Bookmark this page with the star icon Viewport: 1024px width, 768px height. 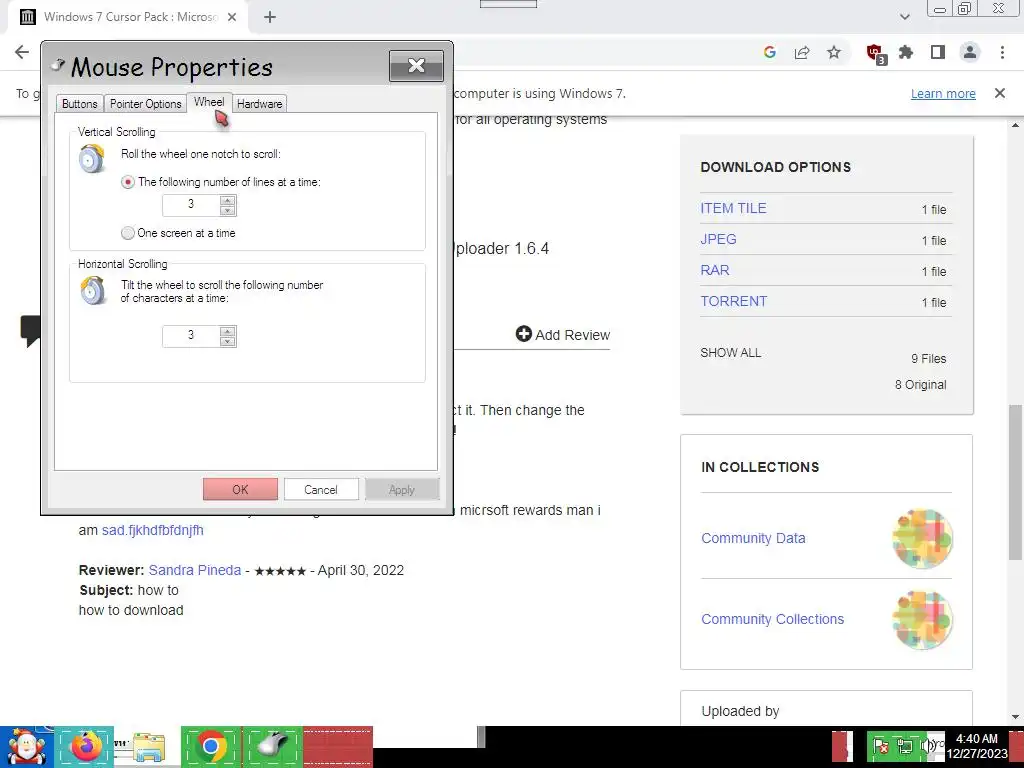click(834, 52)
